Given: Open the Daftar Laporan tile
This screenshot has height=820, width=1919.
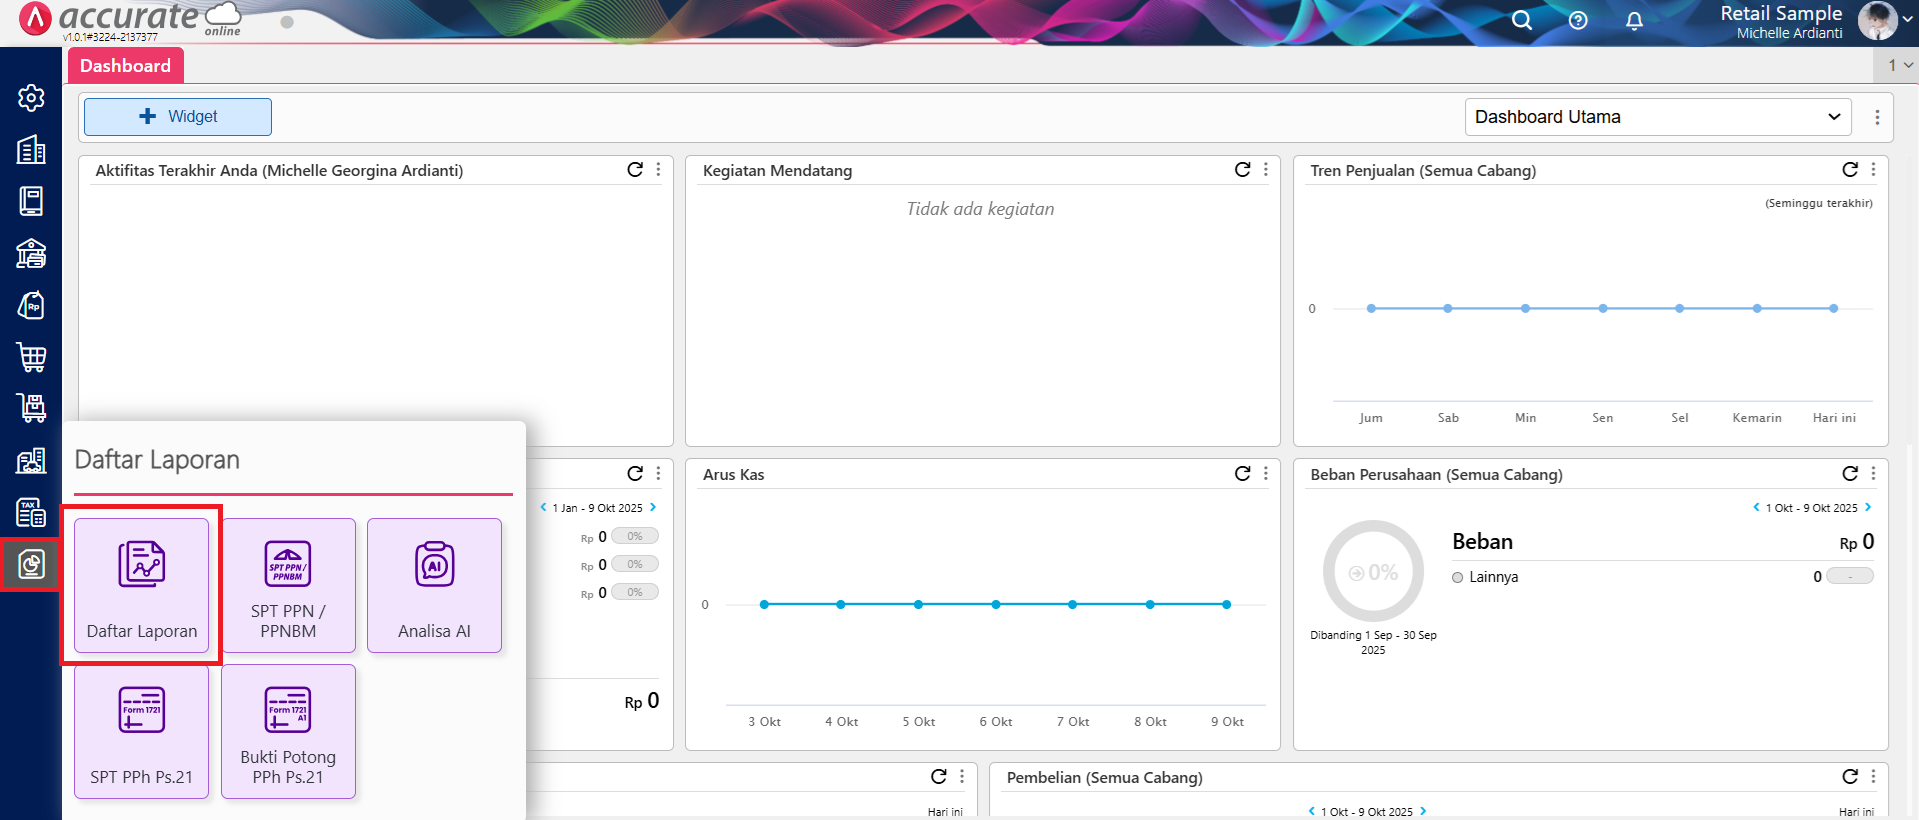Looking at the screenshot, I should tap(141, 586).
